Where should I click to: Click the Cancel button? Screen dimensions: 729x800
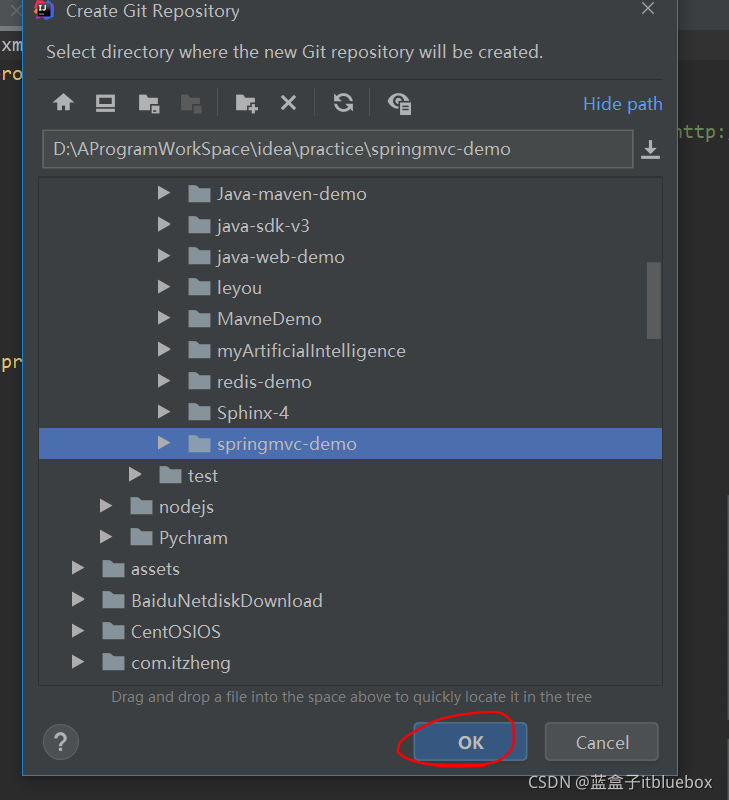coord(602,742)
